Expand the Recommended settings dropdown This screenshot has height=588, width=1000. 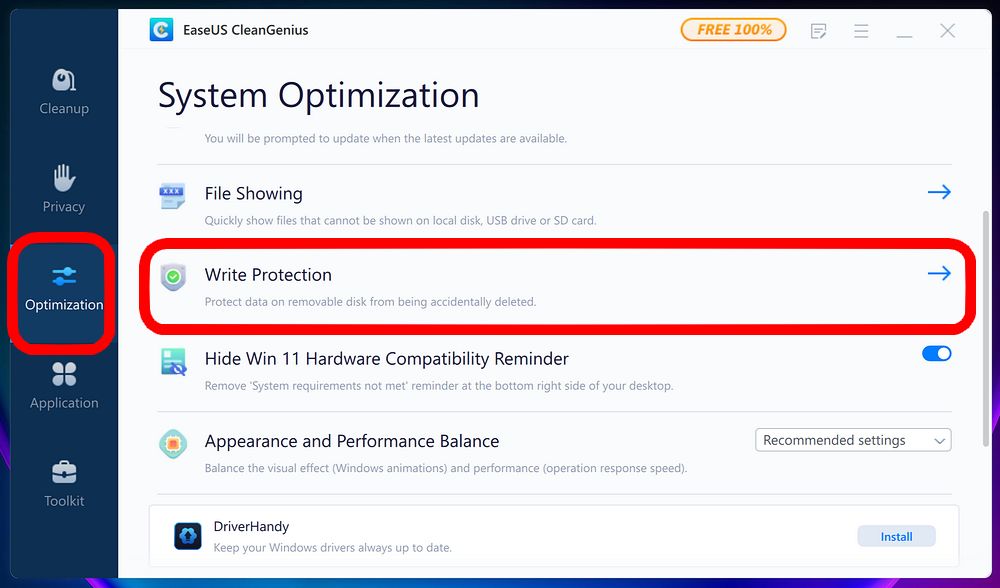[853, 440]
